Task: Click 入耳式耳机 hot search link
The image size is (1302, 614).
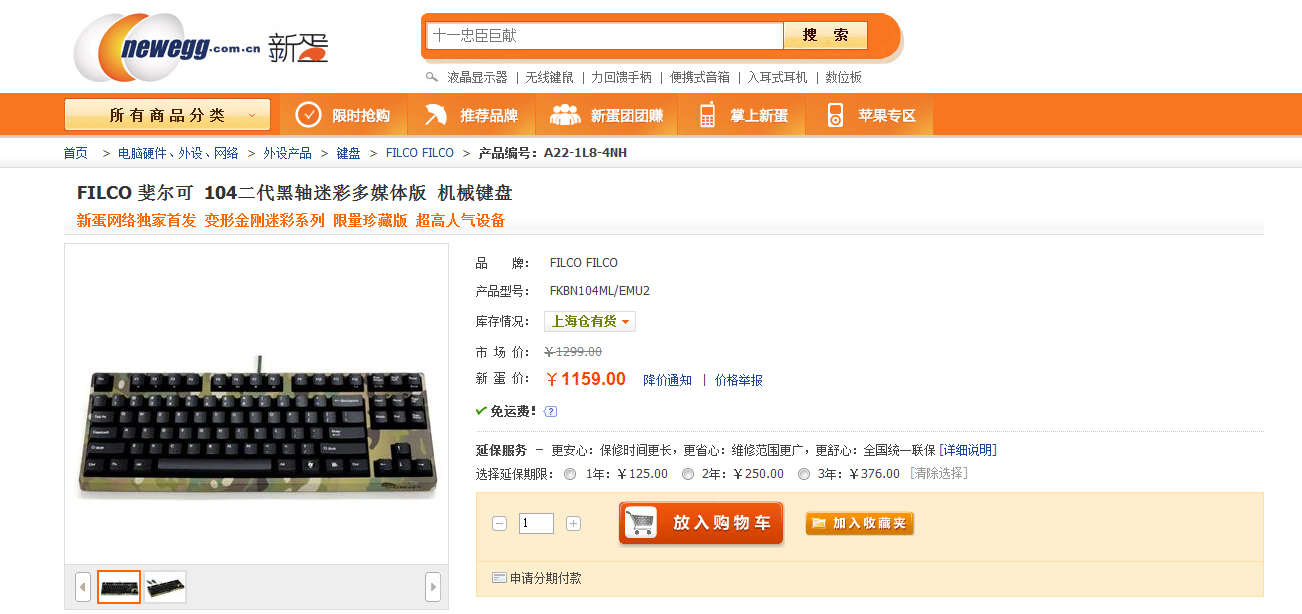Action: point(778,77)
